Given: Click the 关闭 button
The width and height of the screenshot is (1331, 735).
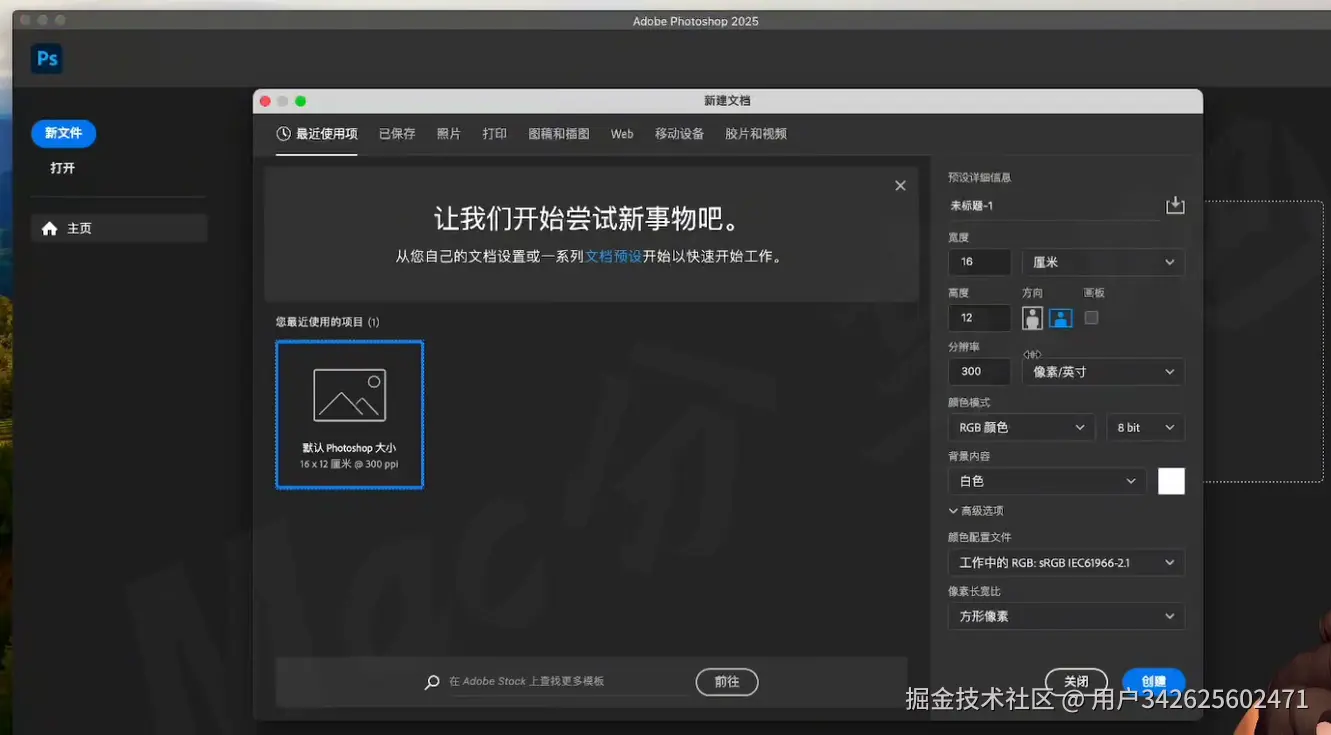Looking at the screenshot, I should [x=1076, y=681].
